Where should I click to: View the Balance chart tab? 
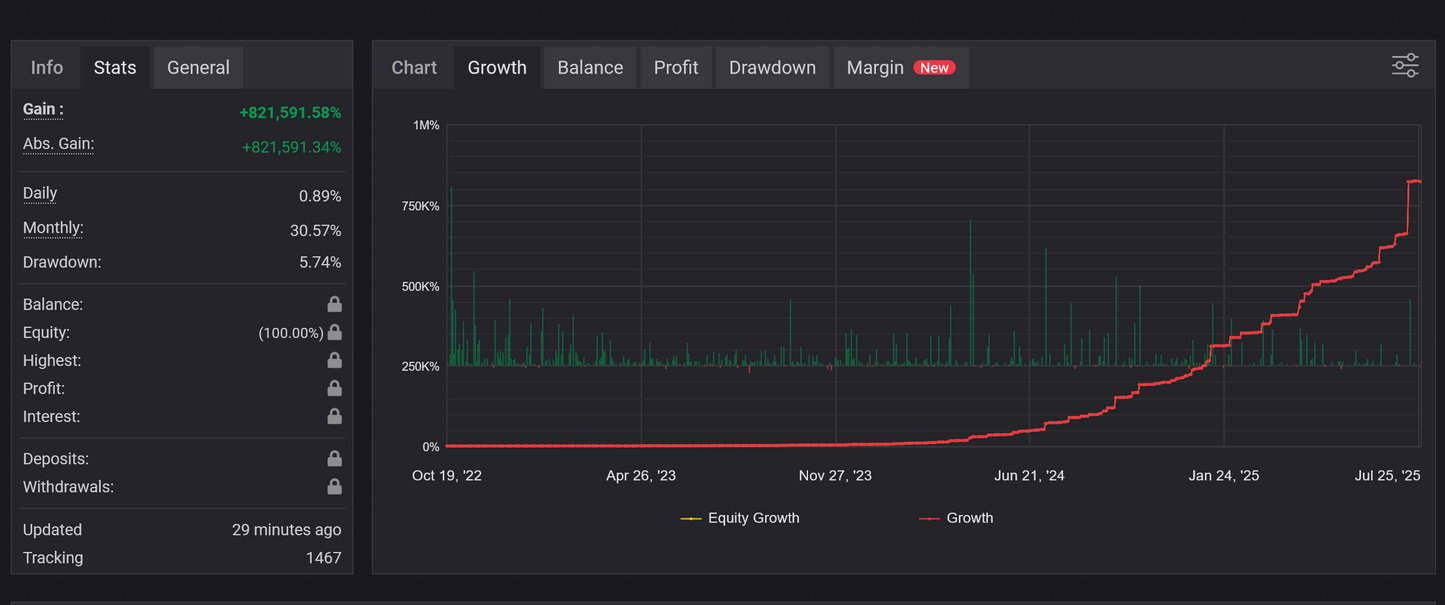tap(589, 67)
